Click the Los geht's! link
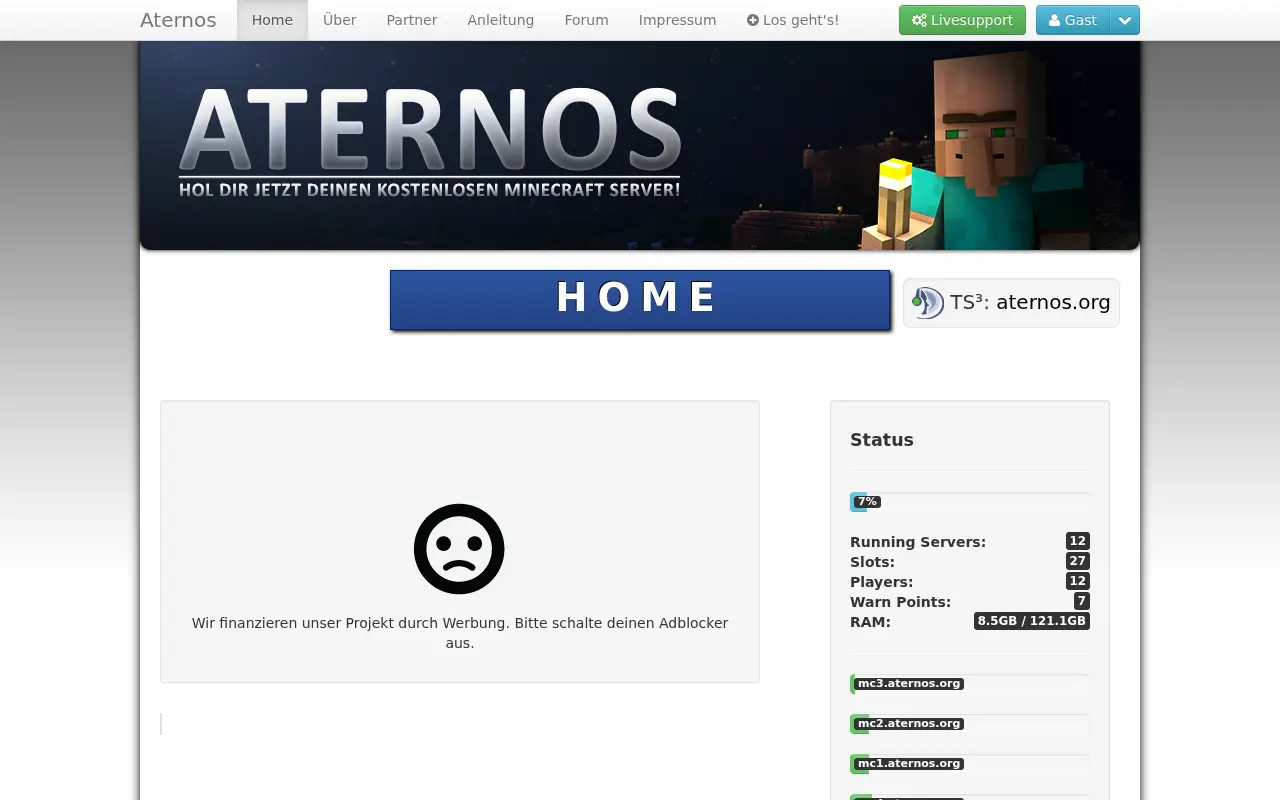 pos(793,20)
